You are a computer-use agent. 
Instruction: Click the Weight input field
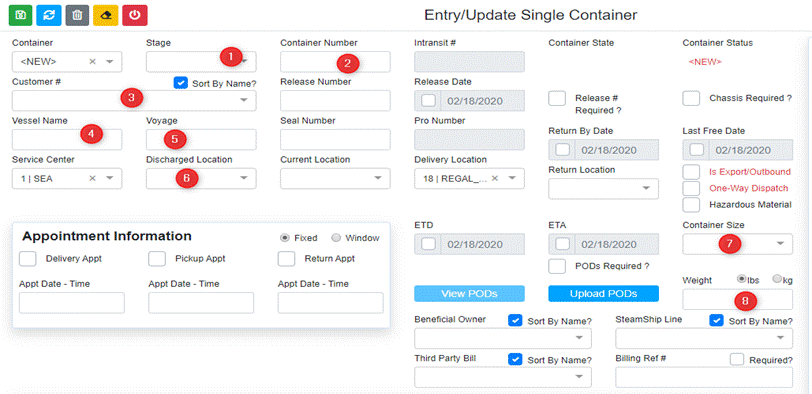coord(737,299)
